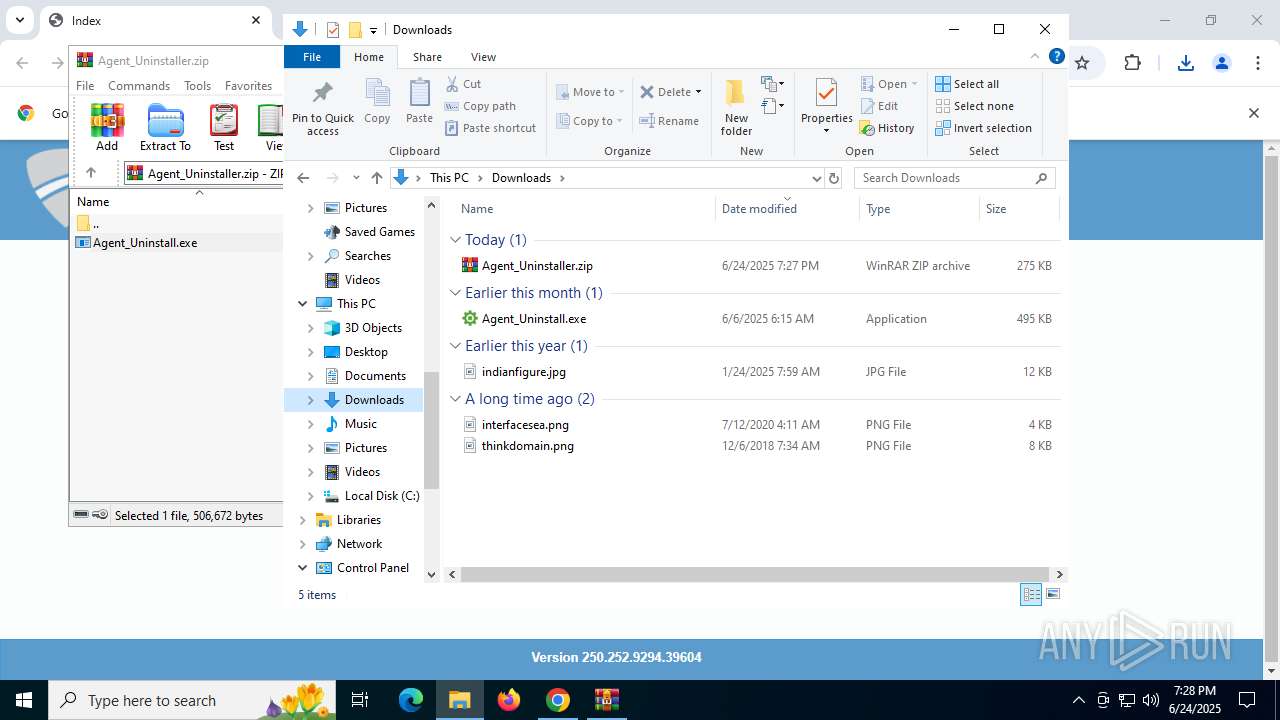
Task: Sort by Size column header
Action: [x=1018, y=209]
